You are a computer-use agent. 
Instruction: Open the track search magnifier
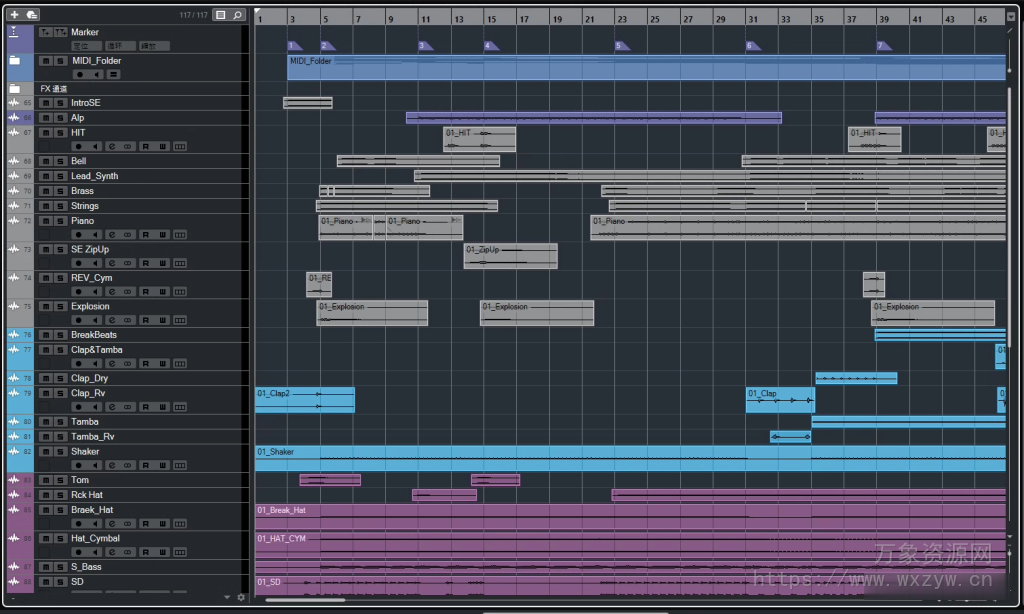(237, 15)
